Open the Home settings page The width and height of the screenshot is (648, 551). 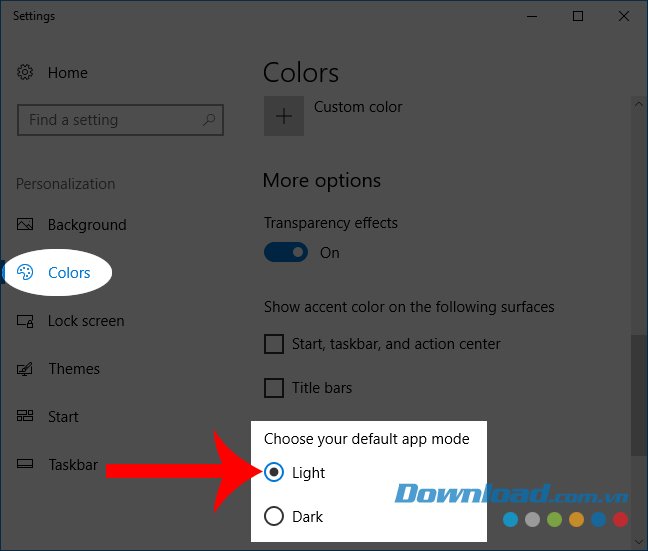click(67, 73)
